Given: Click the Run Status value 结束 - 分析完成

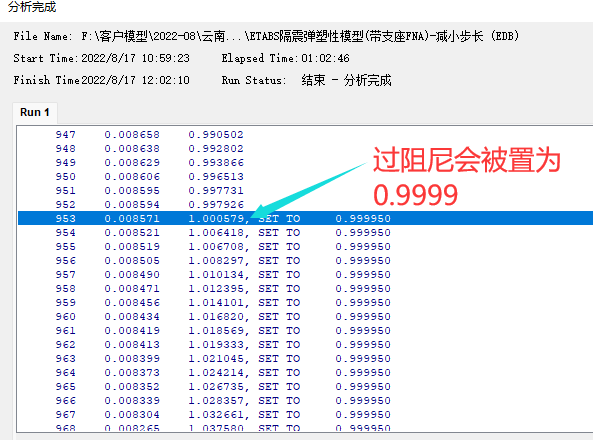Looking at the screenshot, I should (x=346, y=80).
